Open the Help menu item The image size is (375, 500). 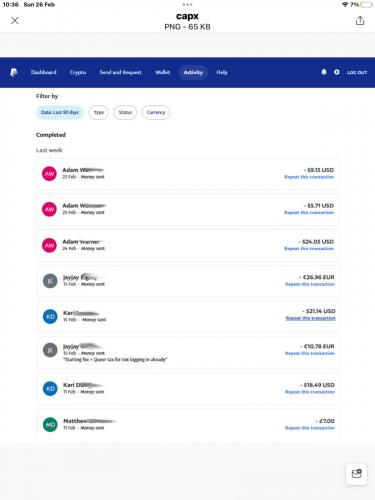222,72
